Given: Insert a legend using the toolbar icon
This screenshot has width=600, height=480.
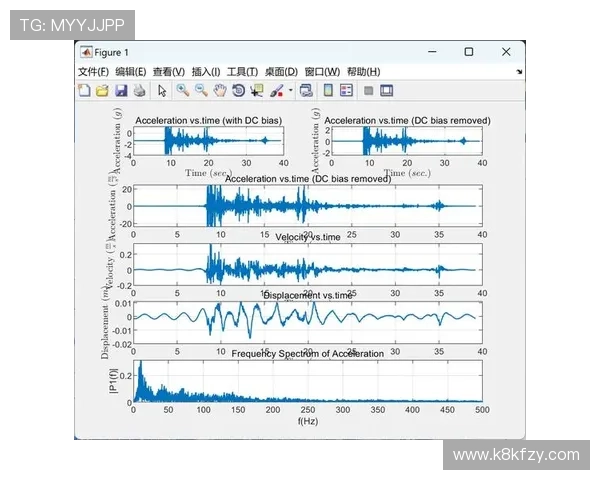Looking at the screenshot, I should (x=346, y=90).
